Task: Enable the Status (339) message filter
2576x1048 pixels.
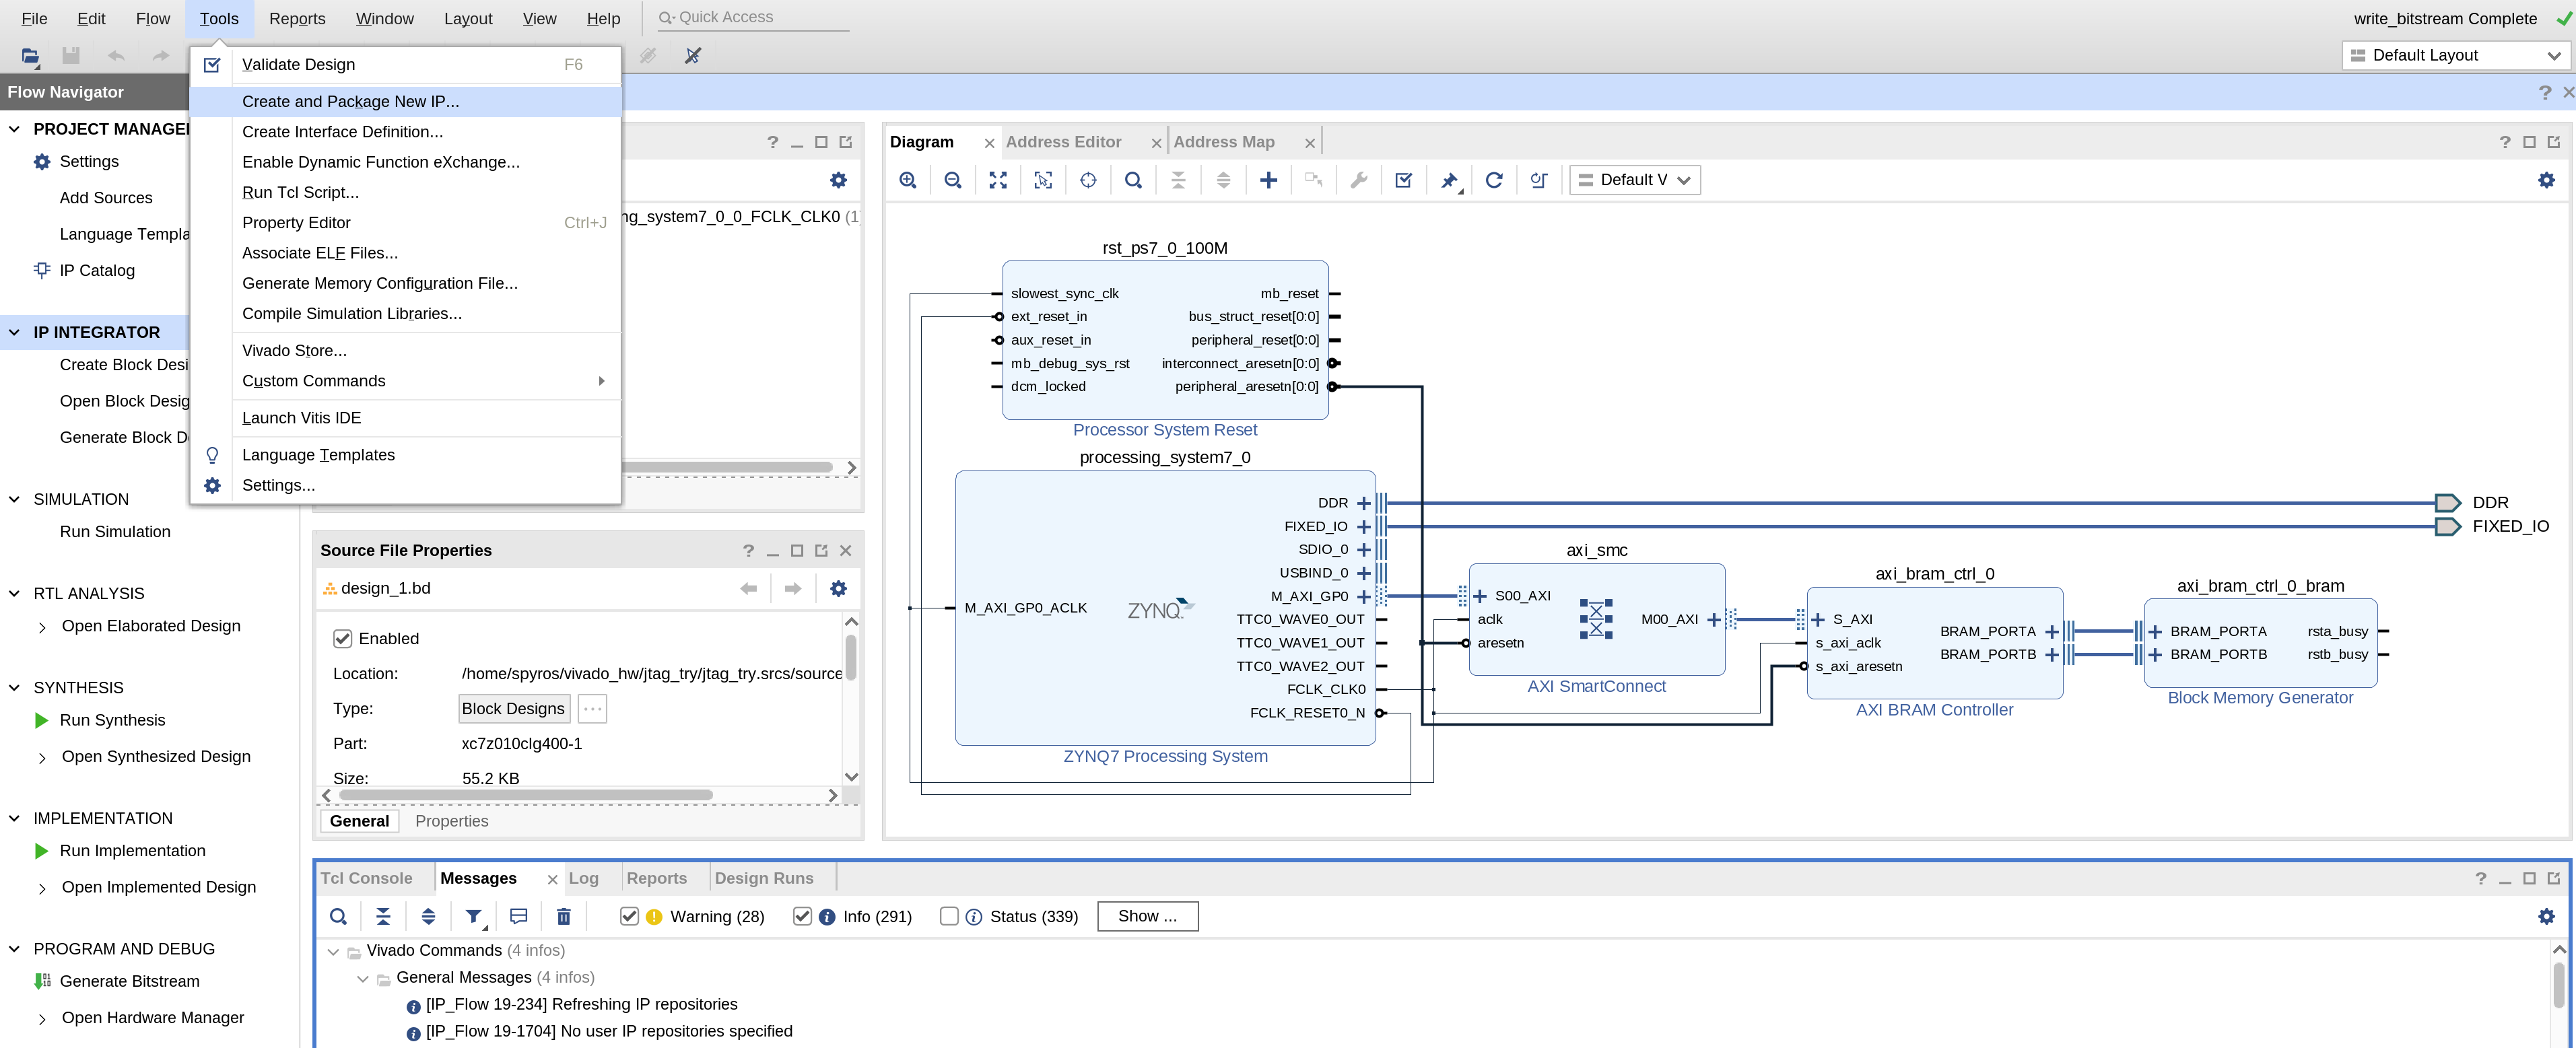Action: click(948, 916)
